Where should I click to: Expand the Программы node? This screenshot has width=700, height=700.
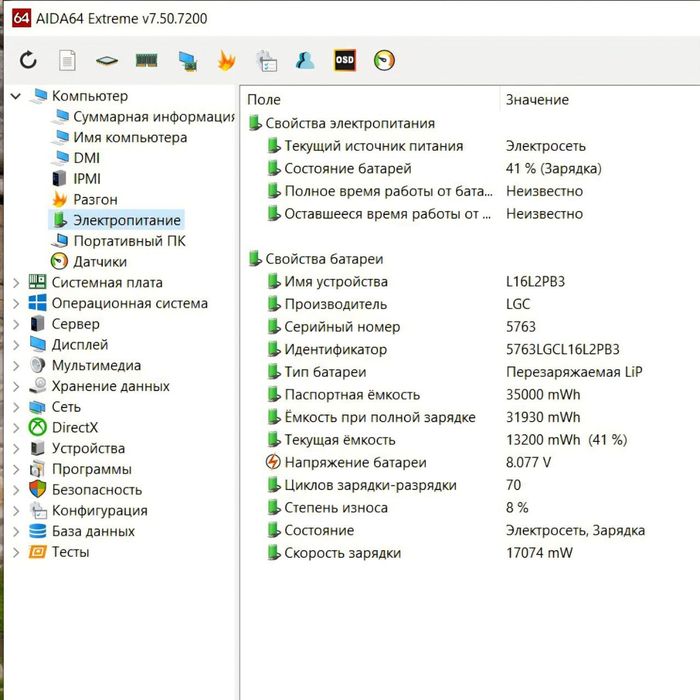point(16,469)
